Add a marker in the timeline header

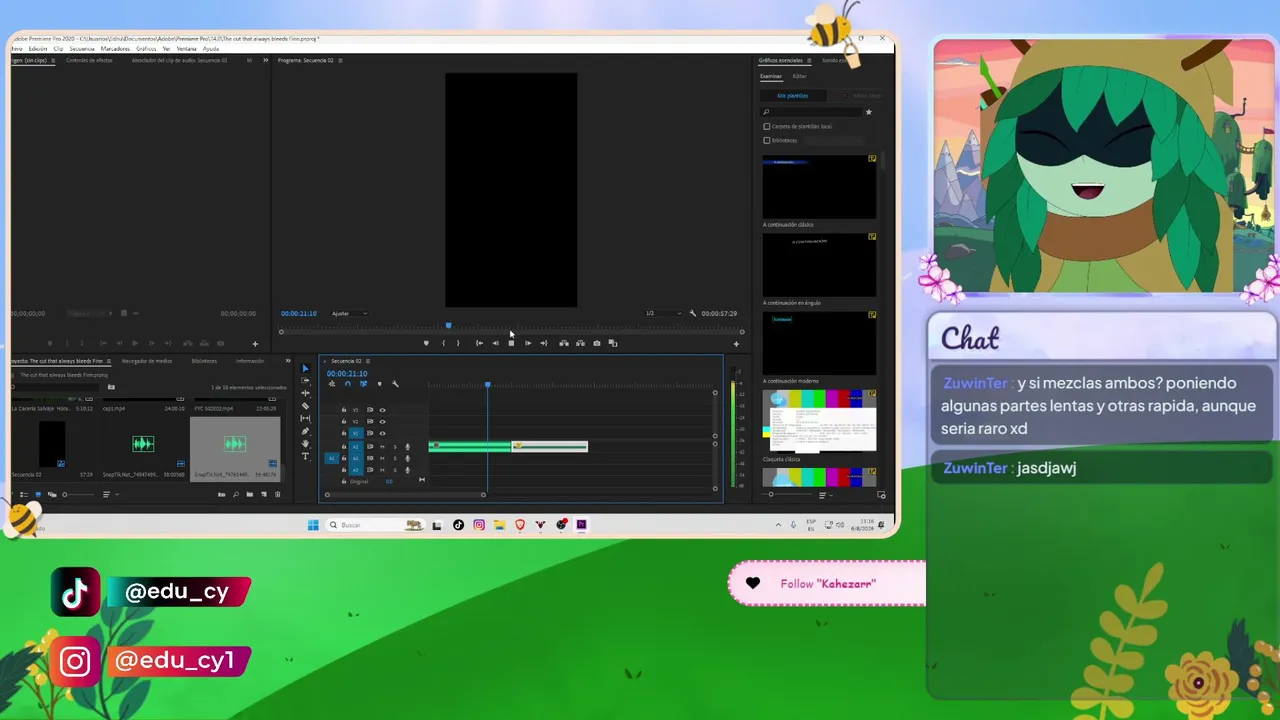click(379, 384)
